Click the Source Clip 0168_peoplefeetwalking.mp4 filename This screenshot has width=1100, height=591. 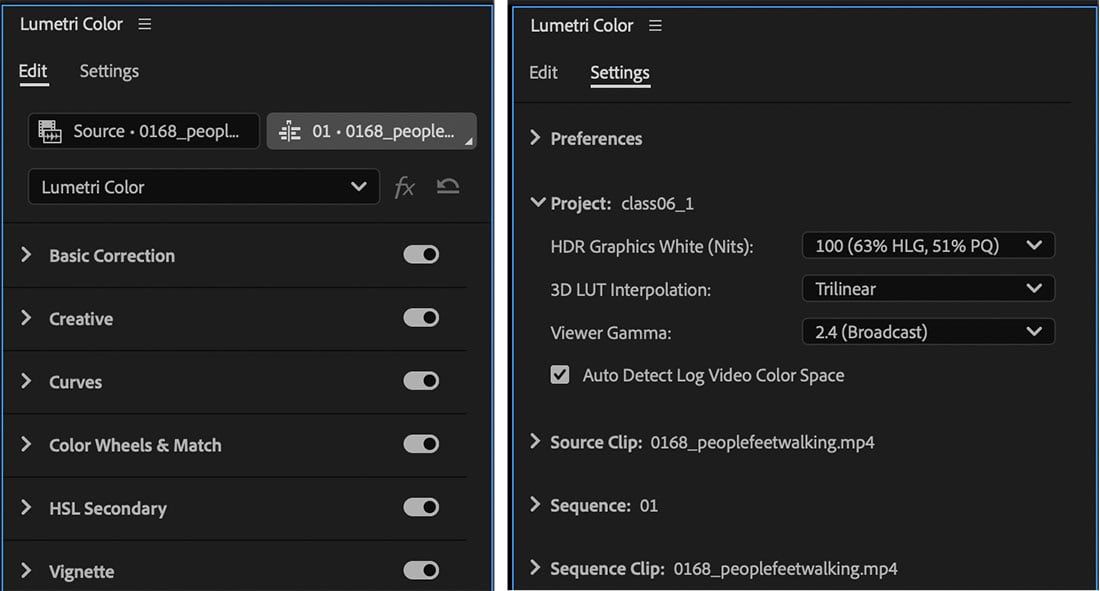pos(762,442)
